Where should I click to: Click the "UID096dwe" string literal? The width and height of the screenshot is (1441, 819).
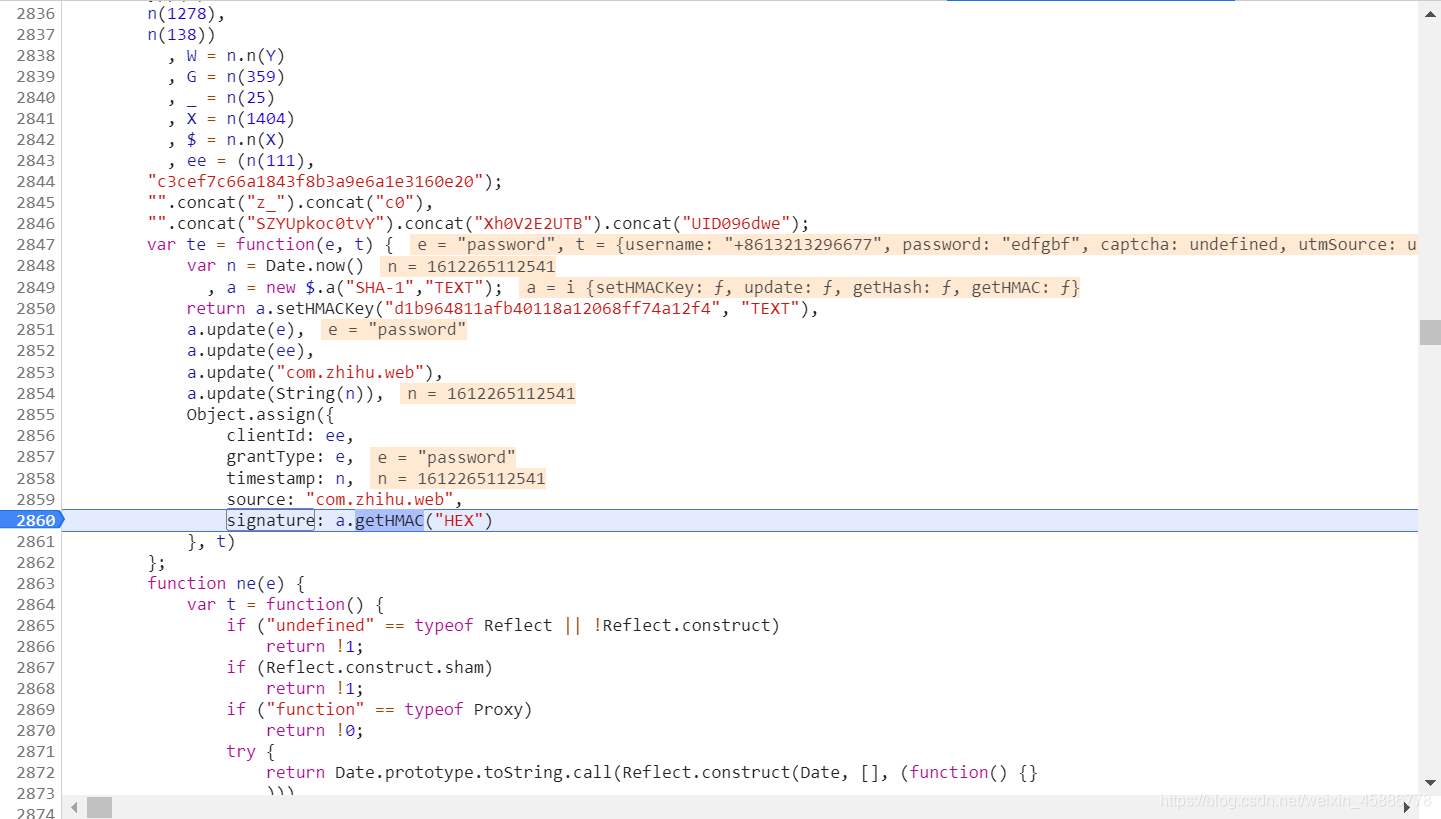click(735, 223)
